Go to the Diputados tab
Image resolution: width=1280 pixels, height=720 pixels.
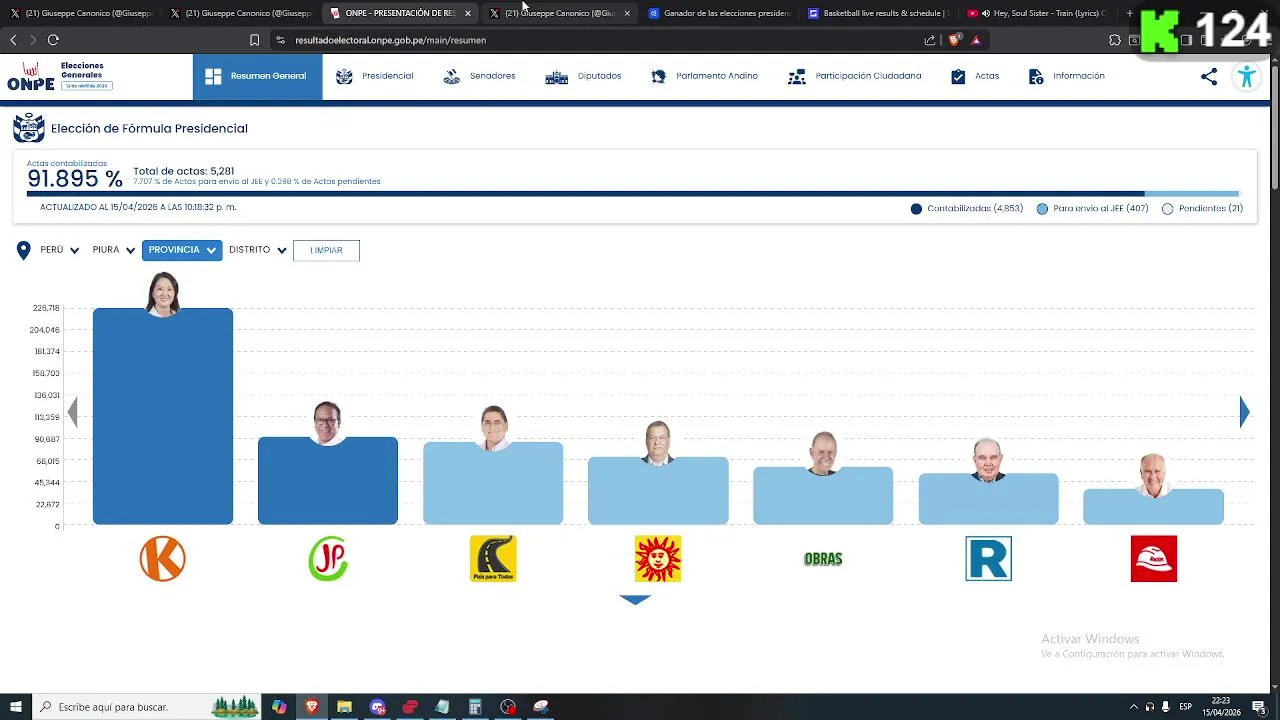(583, 76)
